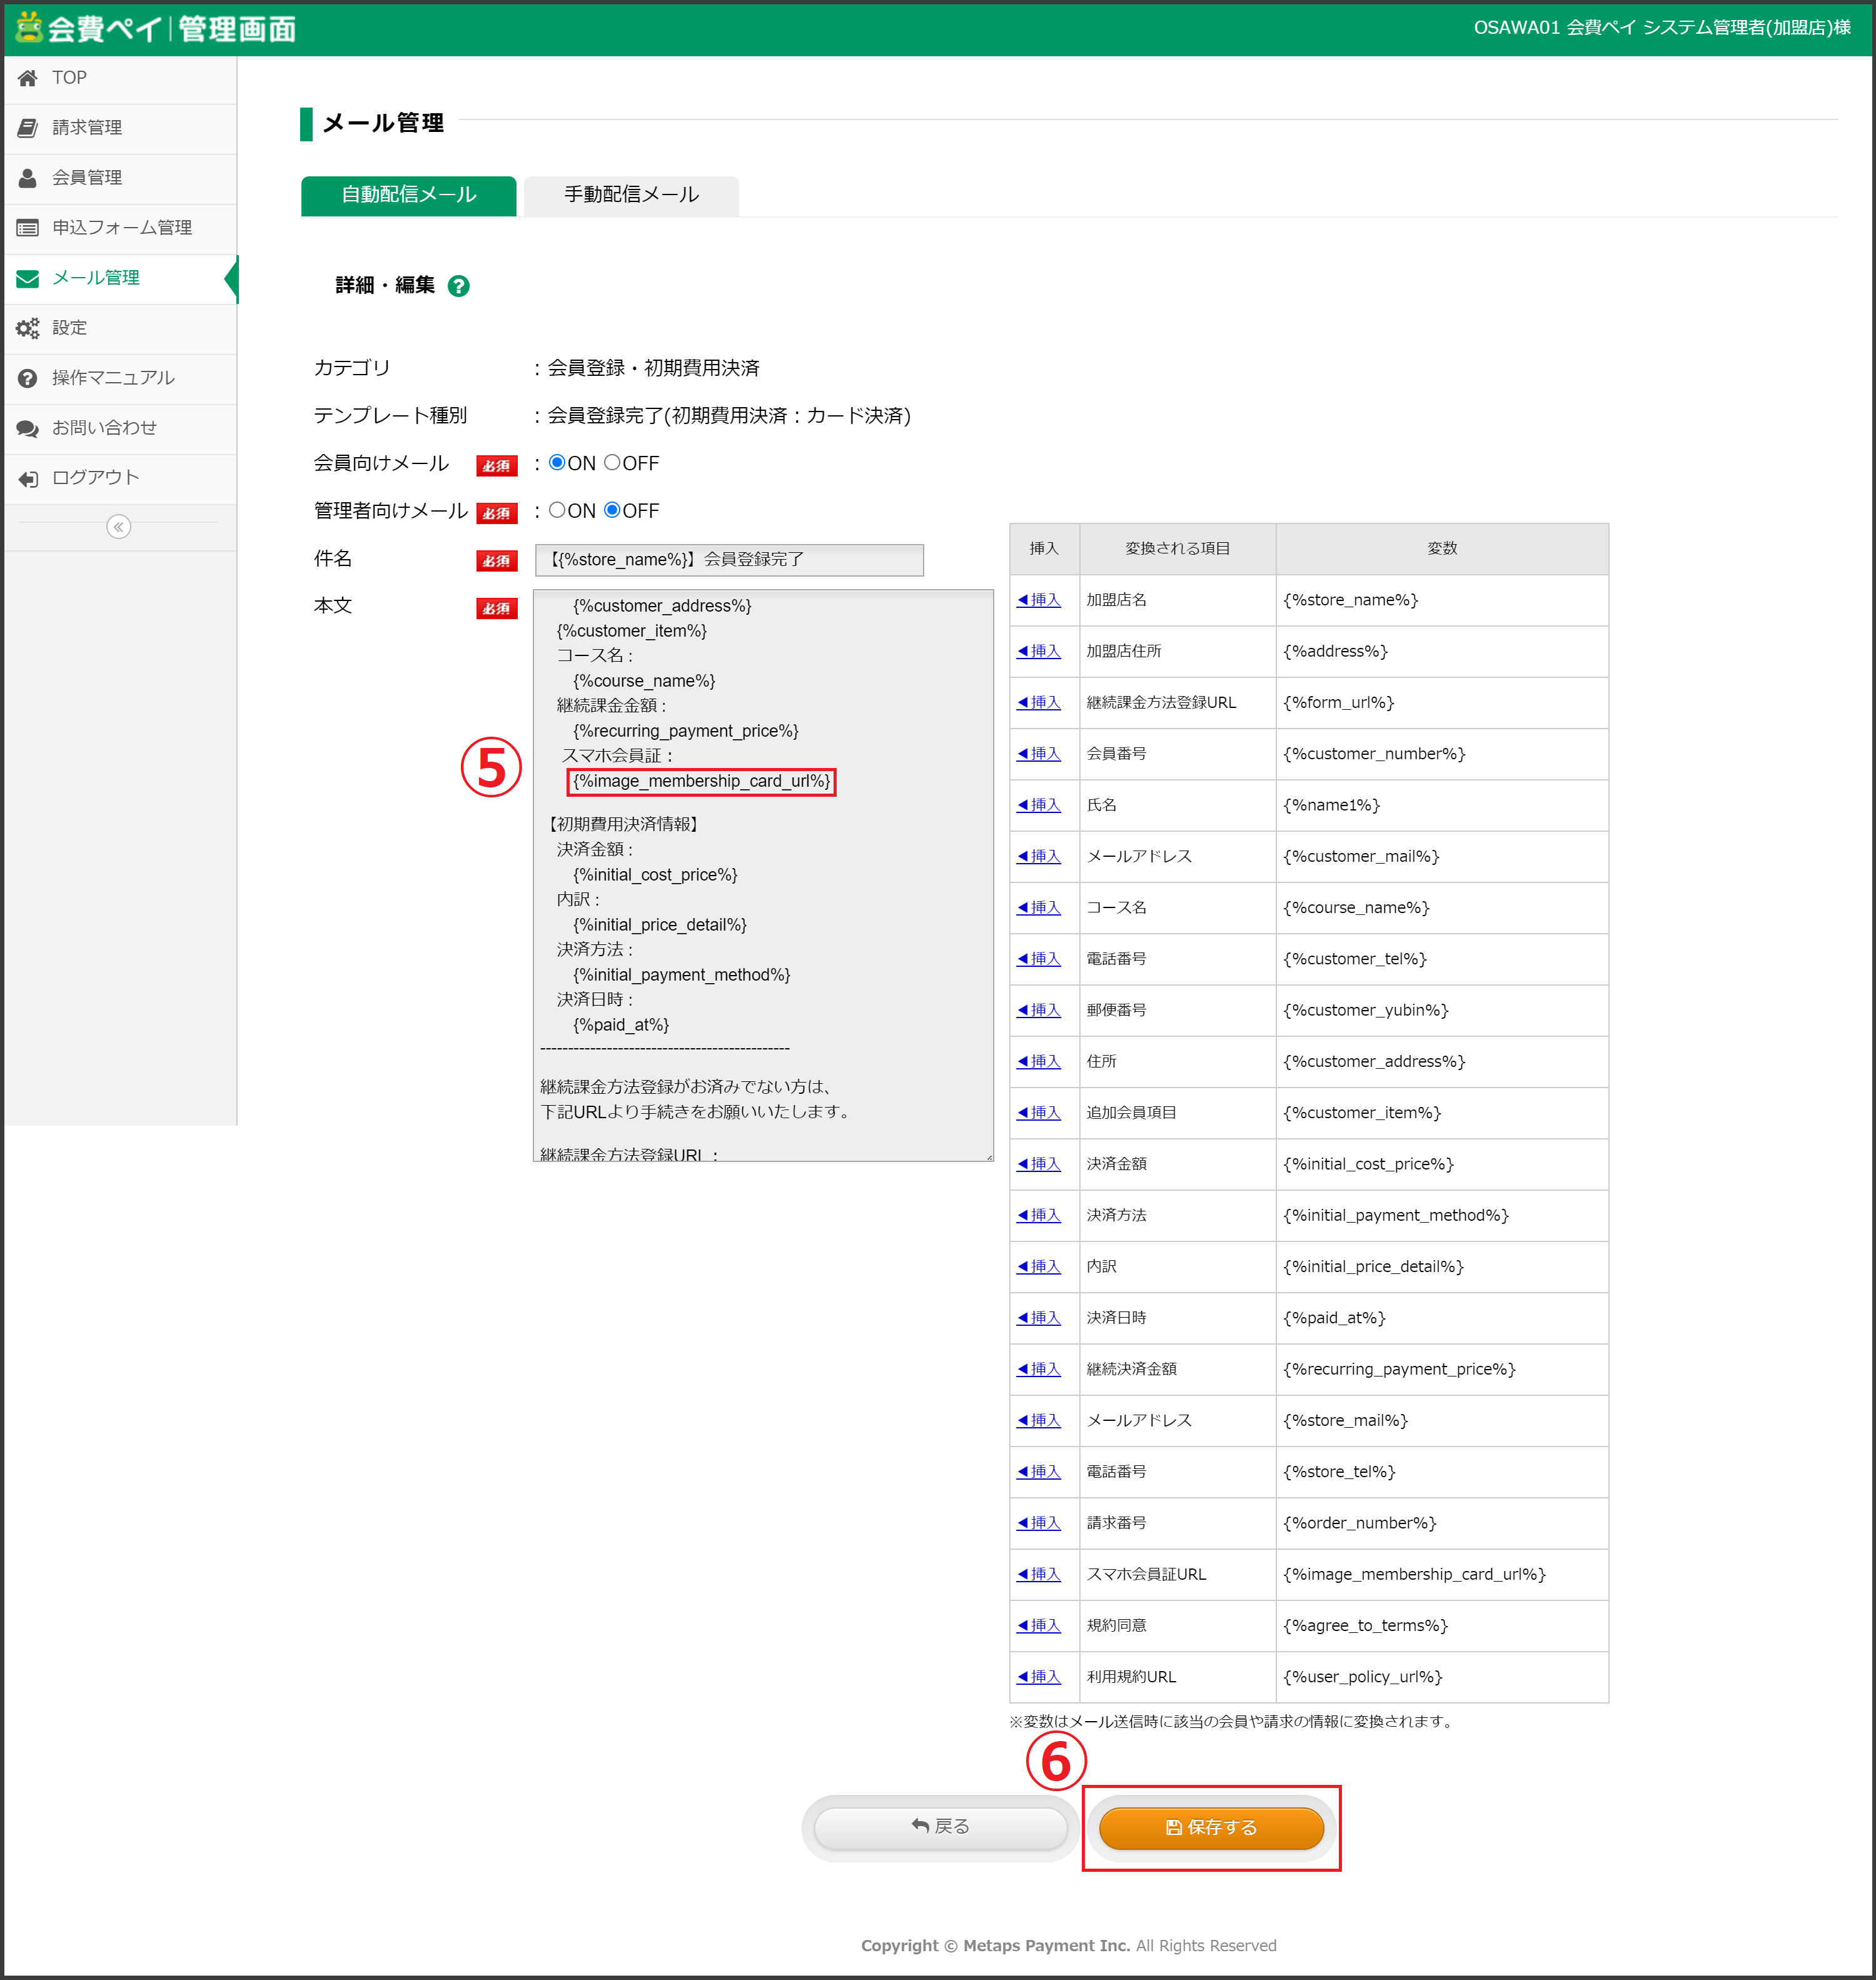This screenshot has height=1980, width=1876.
Task: Click the 操作マニュアル question mark icon
Action: tap(27, 378)
